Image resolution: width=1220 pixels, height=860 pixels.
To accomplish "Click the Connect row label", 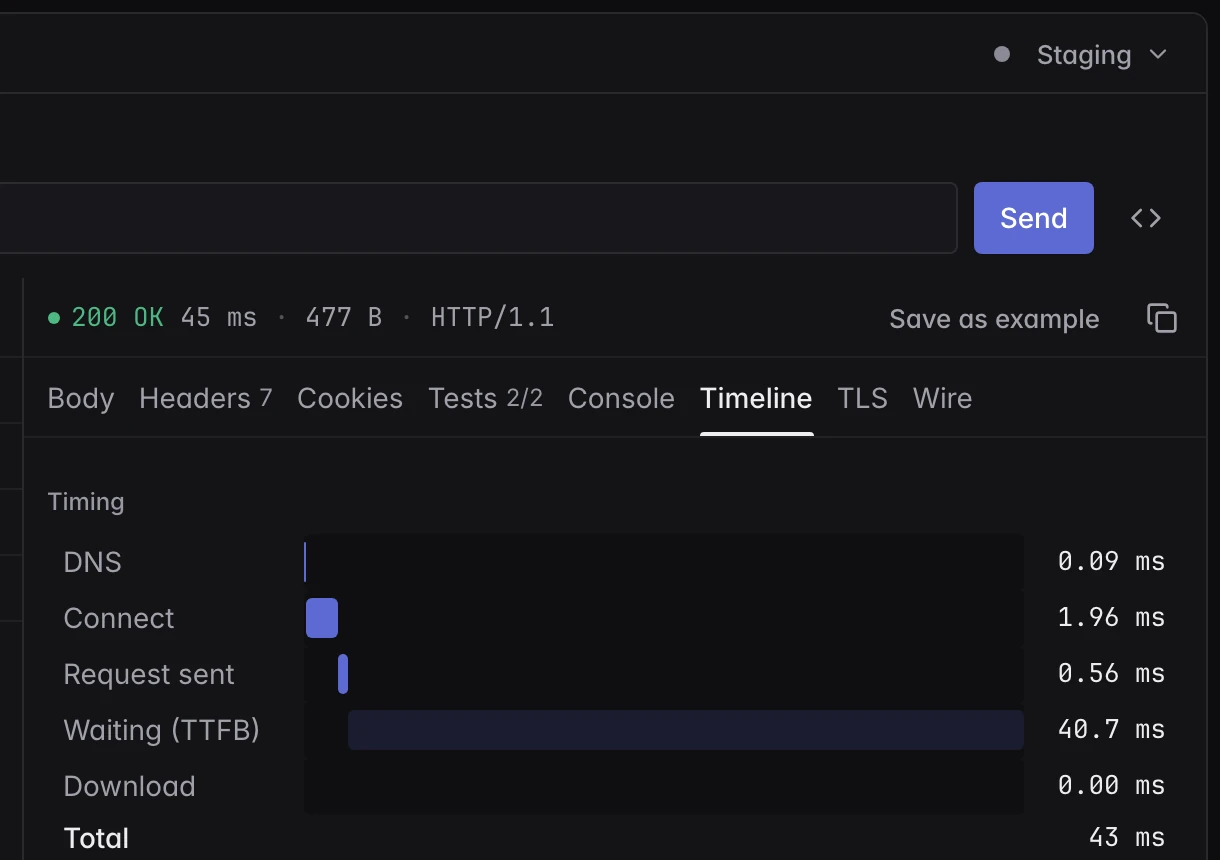I will coord(119,618).
